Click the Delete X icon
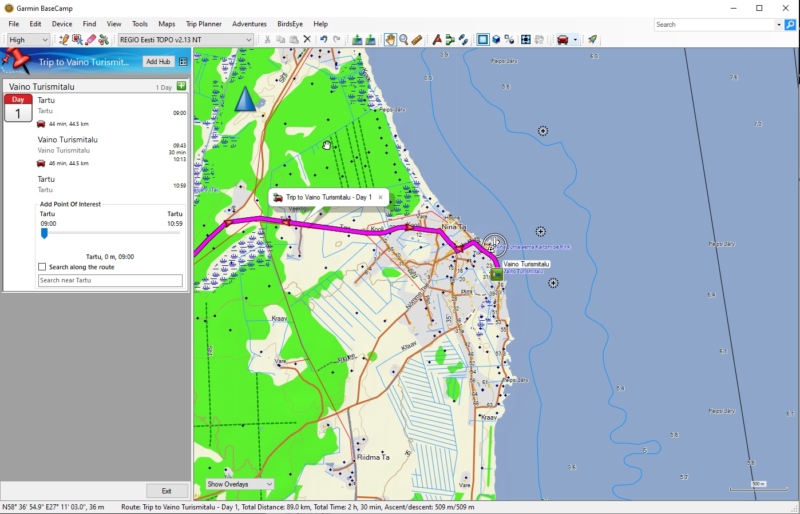Viewport: 800px width, 514px height. (307, 40)
